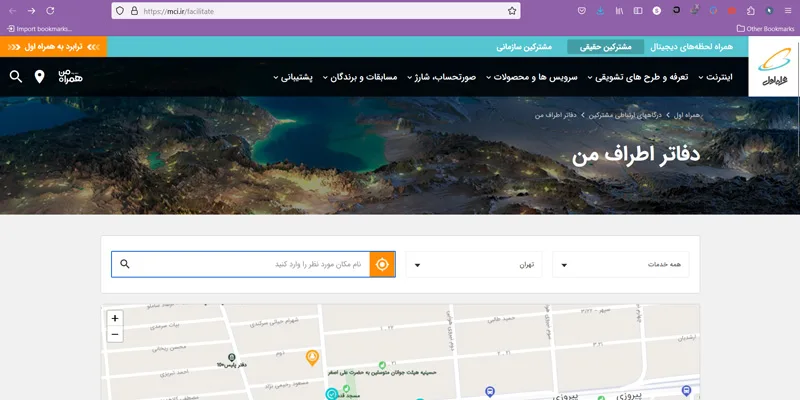Viewport: 800px width, 400px height.
Task: Click the orange office marker on map
Action: [x=312, y=357]
